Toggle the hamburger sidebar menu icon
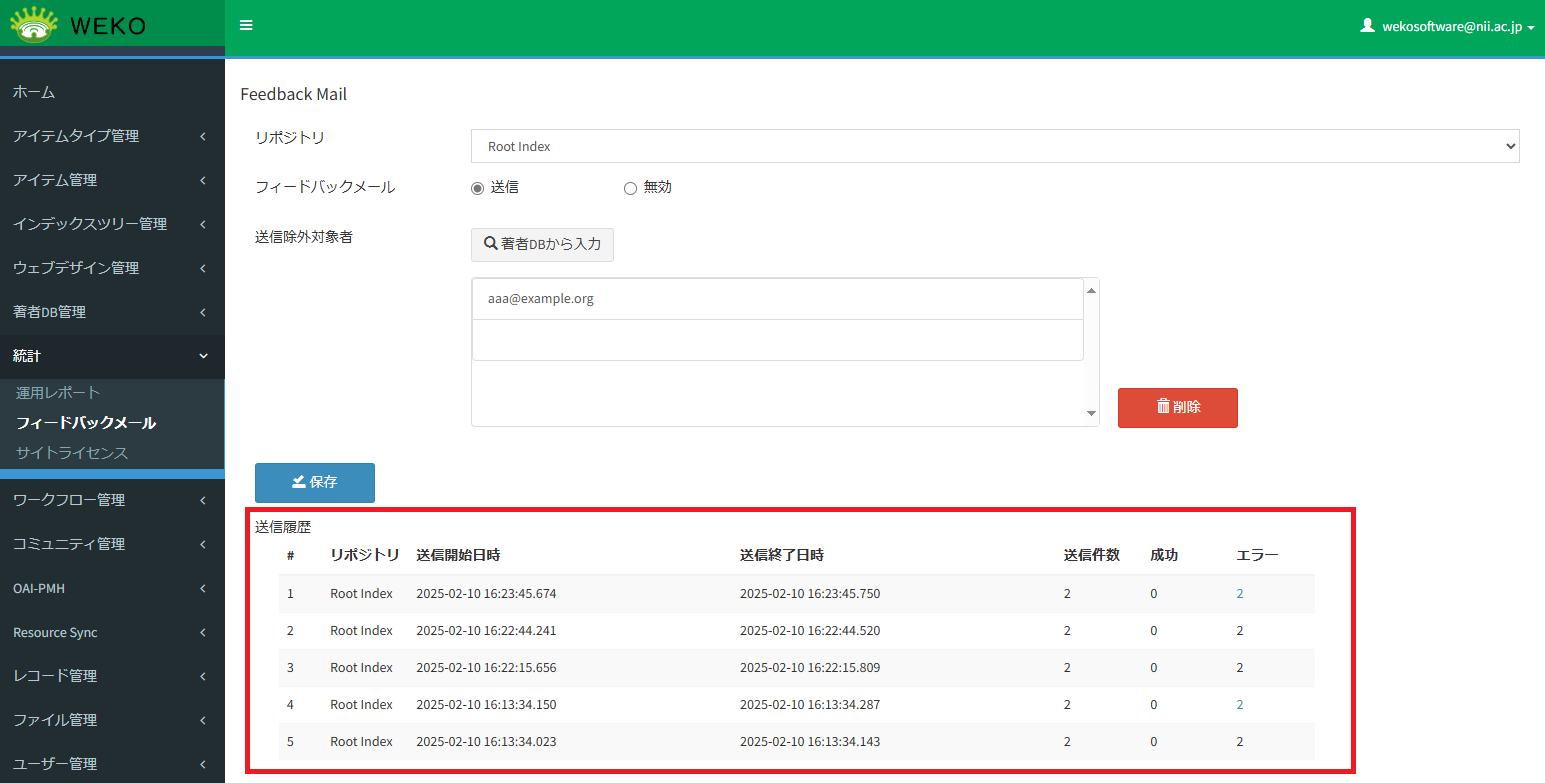 tap(246, 25)
